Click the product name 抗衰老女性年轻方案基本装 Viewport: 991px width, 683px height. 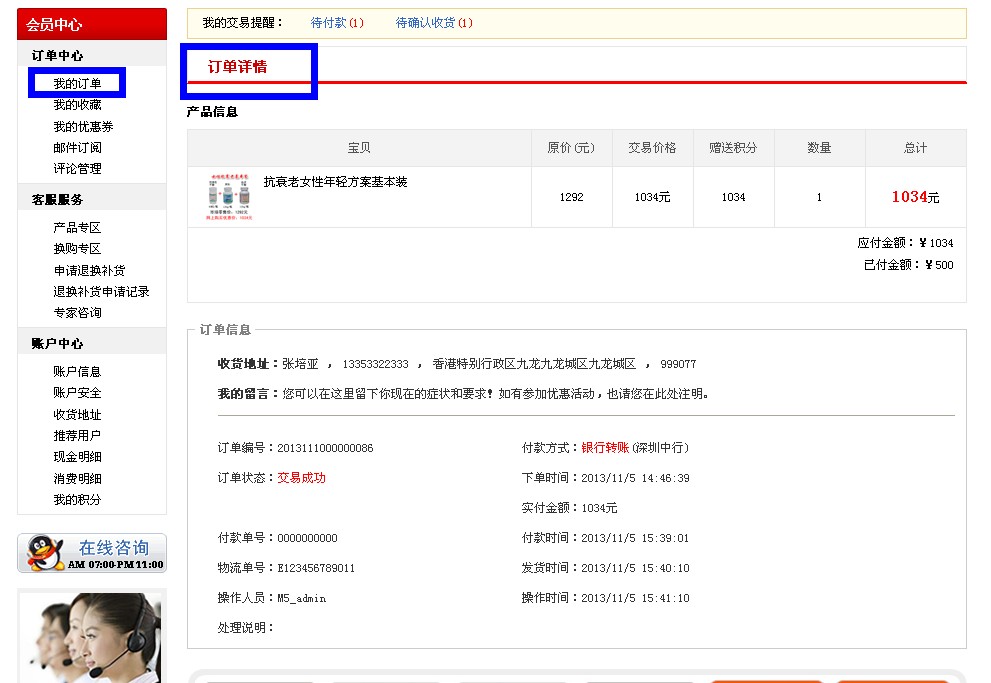[x=335, y=182]
